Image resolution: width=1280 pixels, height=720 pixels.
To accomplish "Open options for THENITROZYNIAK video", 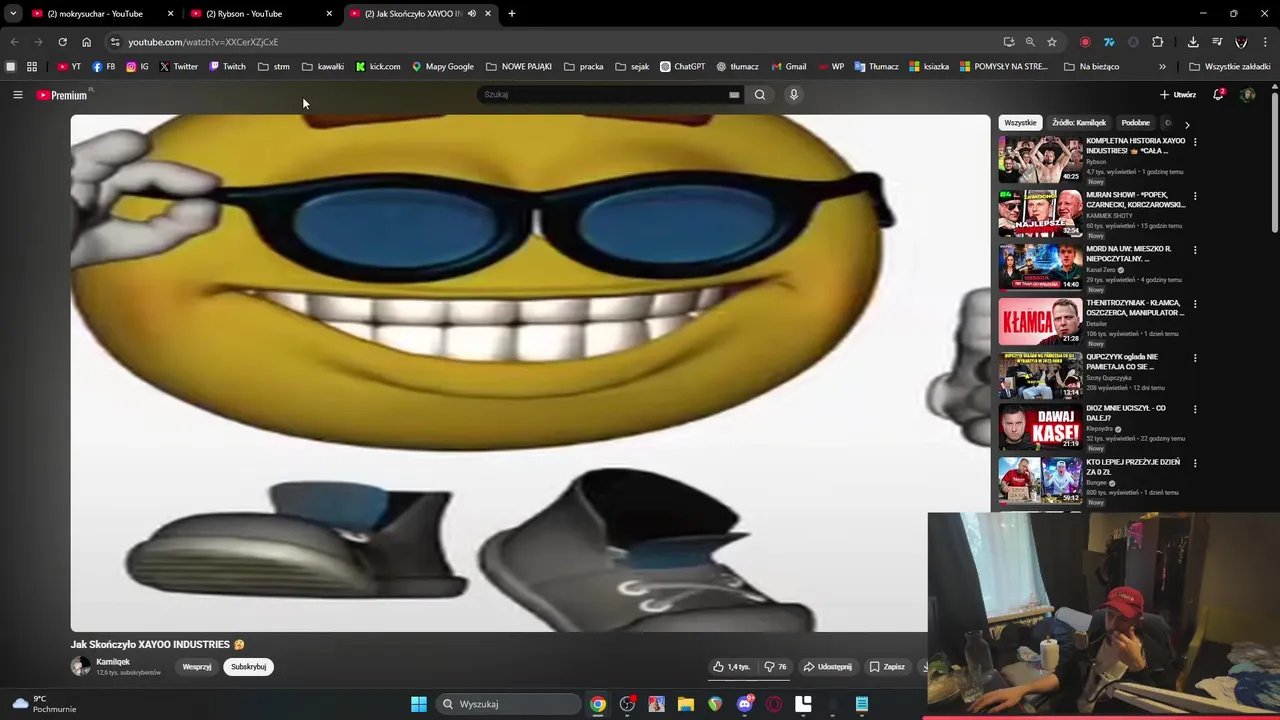I will (1195, 304).
